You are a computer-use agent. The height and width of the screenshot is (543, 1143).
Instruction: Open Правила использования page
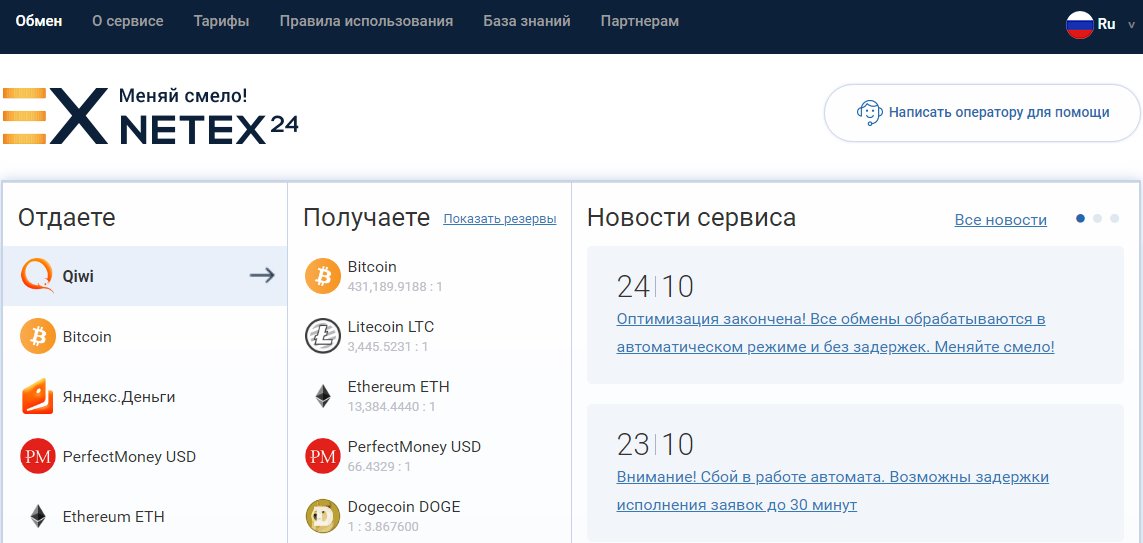[366, 21]
